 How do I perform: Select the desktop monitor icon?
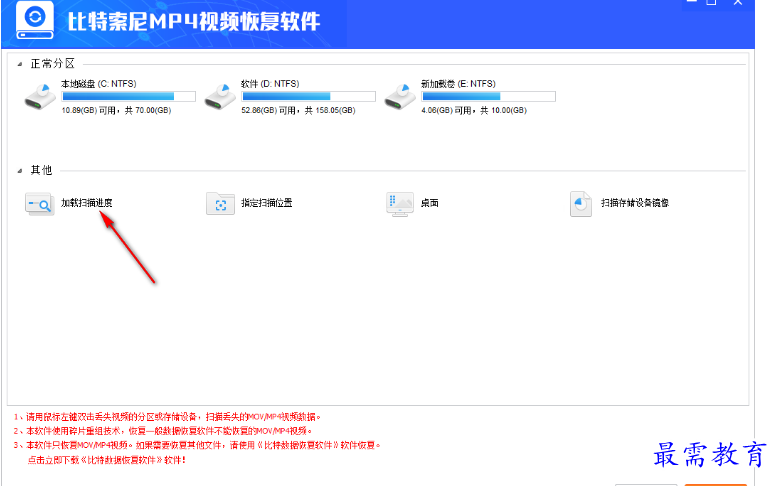point(400,204)
